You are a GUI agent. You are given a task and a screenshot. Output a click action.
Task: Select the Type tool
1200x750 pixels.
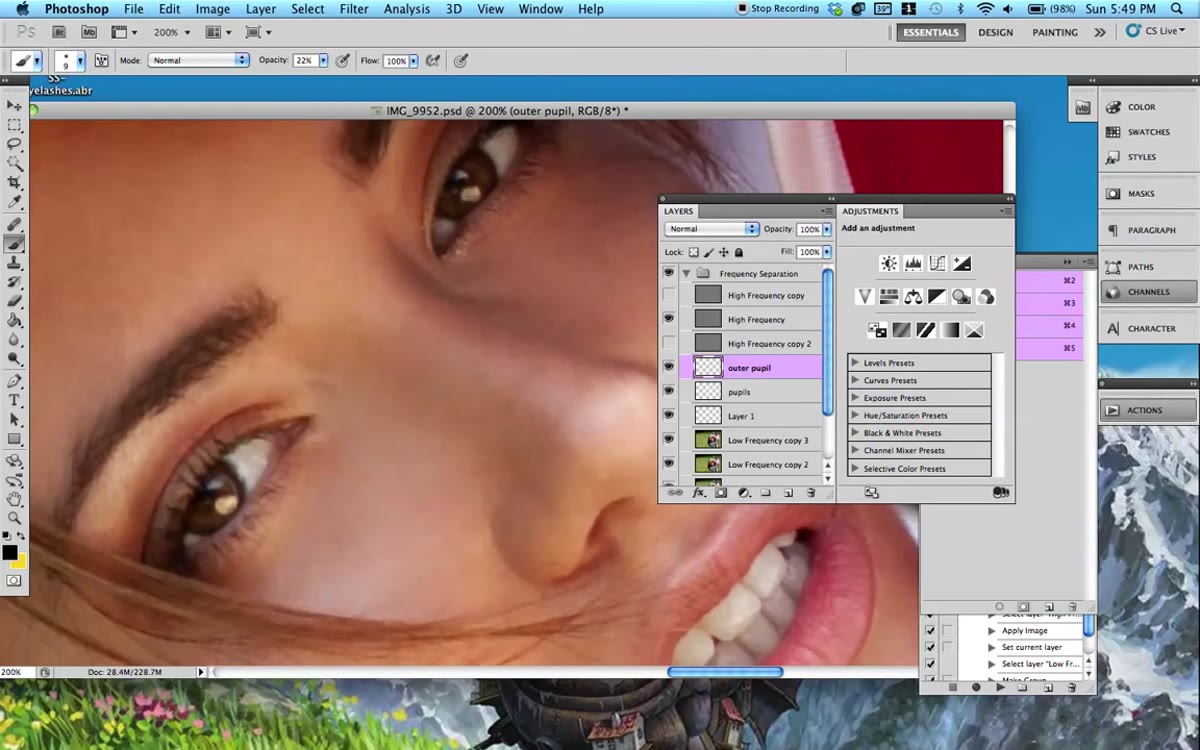14,400
